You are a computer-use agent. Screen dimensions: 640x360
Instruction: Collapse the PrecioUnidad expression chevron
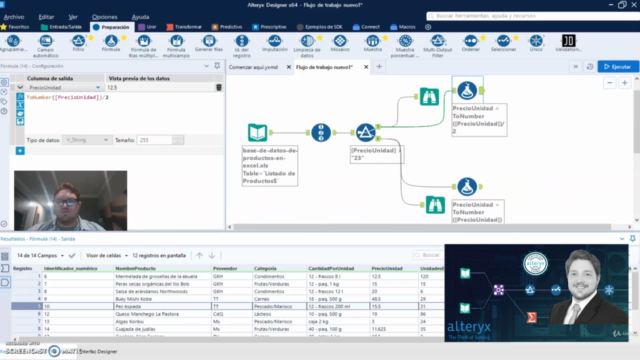pyautogui.click(x=20, y=87)
